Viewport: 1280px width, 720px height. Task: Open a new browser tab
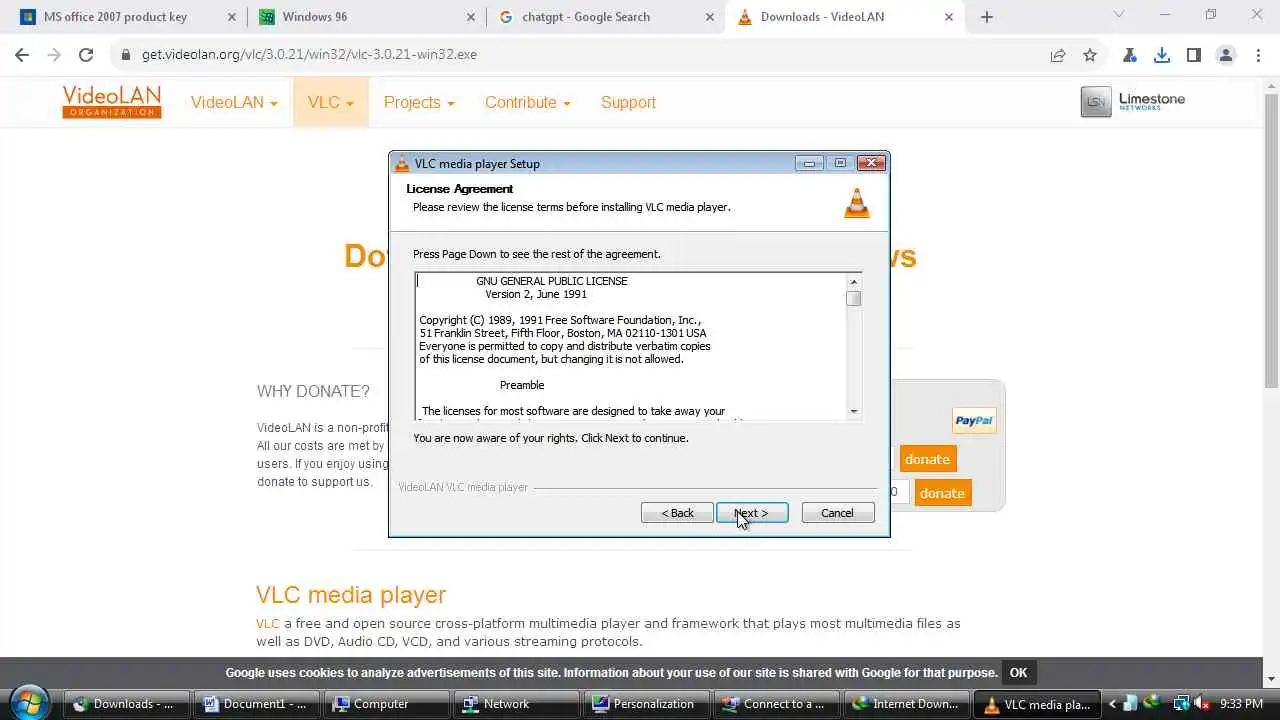click(x=987, y=17)
